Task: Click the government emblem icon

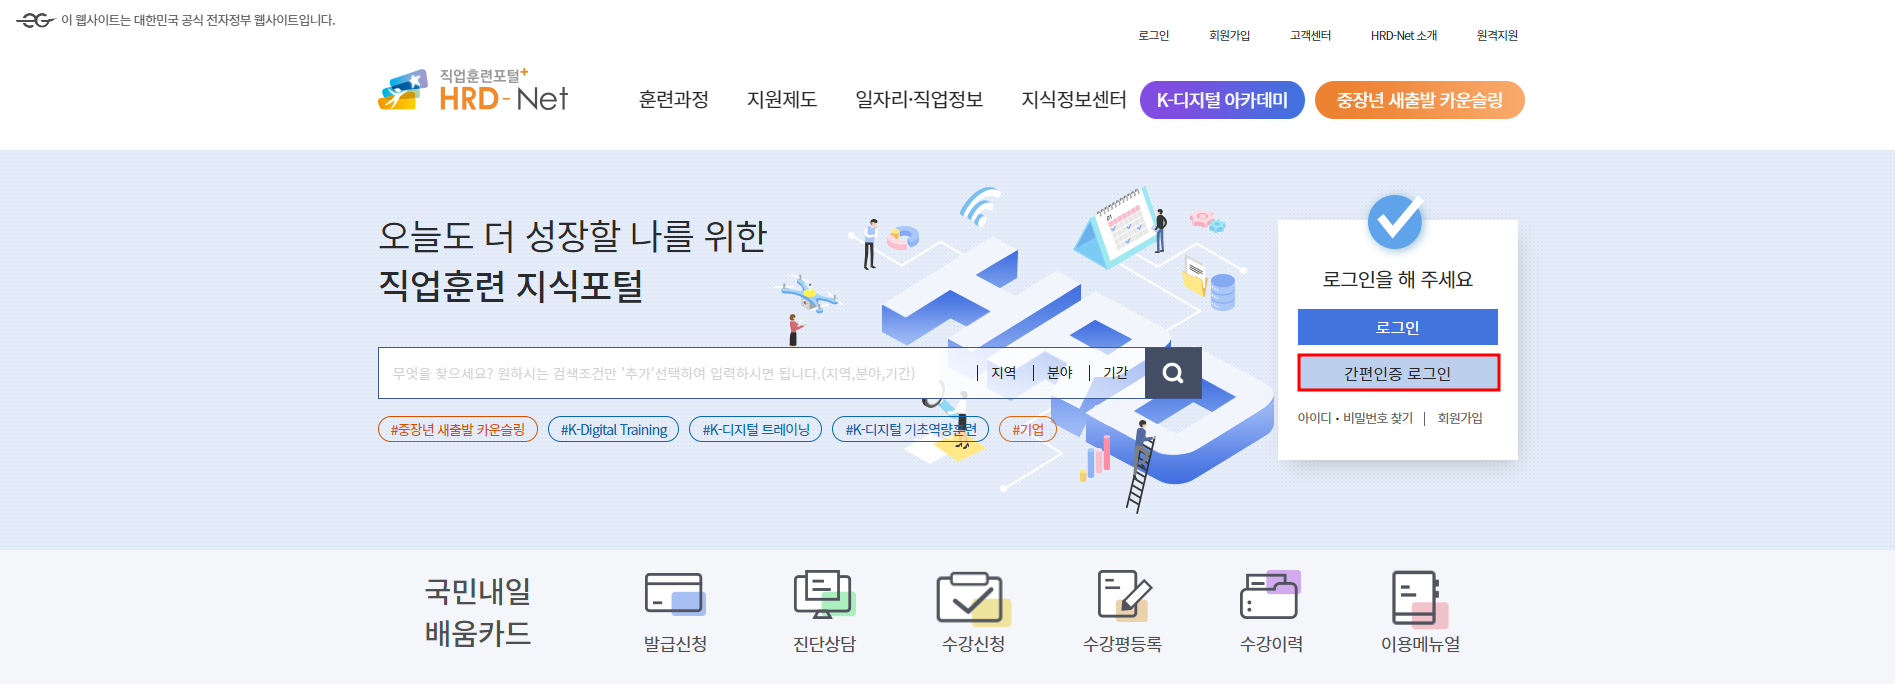Action: [x=35, y=20]
